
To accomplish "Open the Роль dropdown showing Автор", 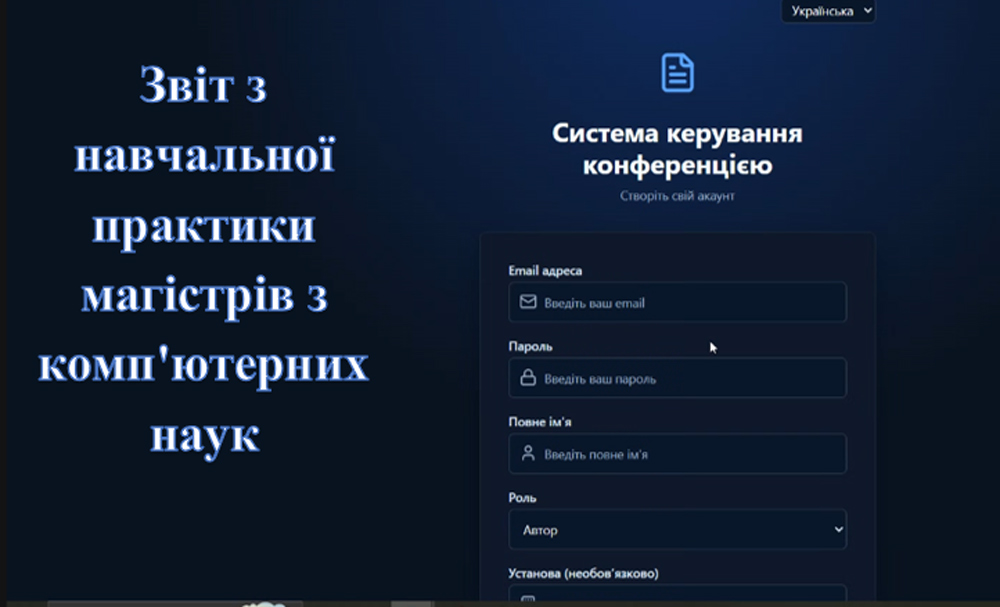I will coord(677,529).
